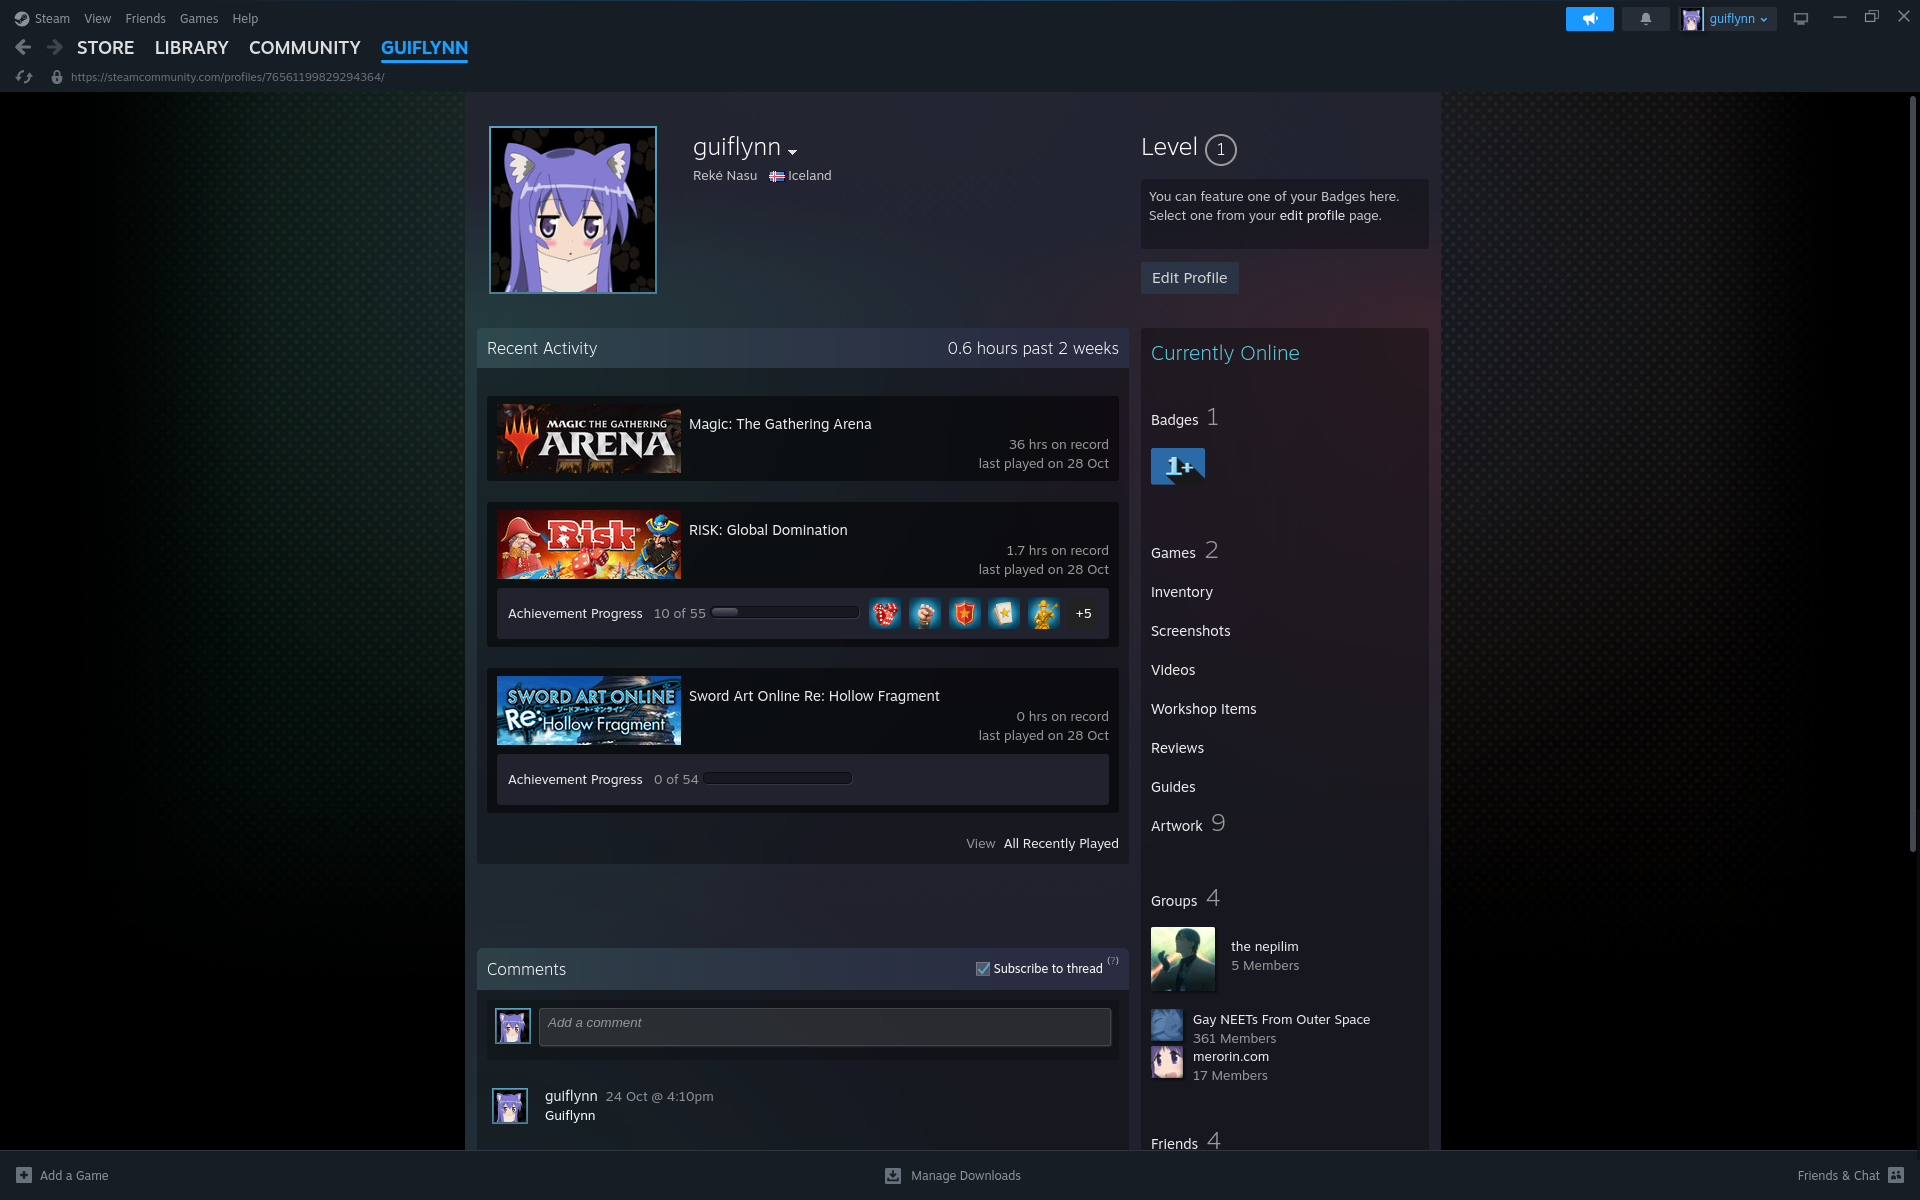The image size is (1920, 1200).
Task: Expand the guiflynn profile name dropdown arrow
Action: pyautogui.click(x=792, y=152)
